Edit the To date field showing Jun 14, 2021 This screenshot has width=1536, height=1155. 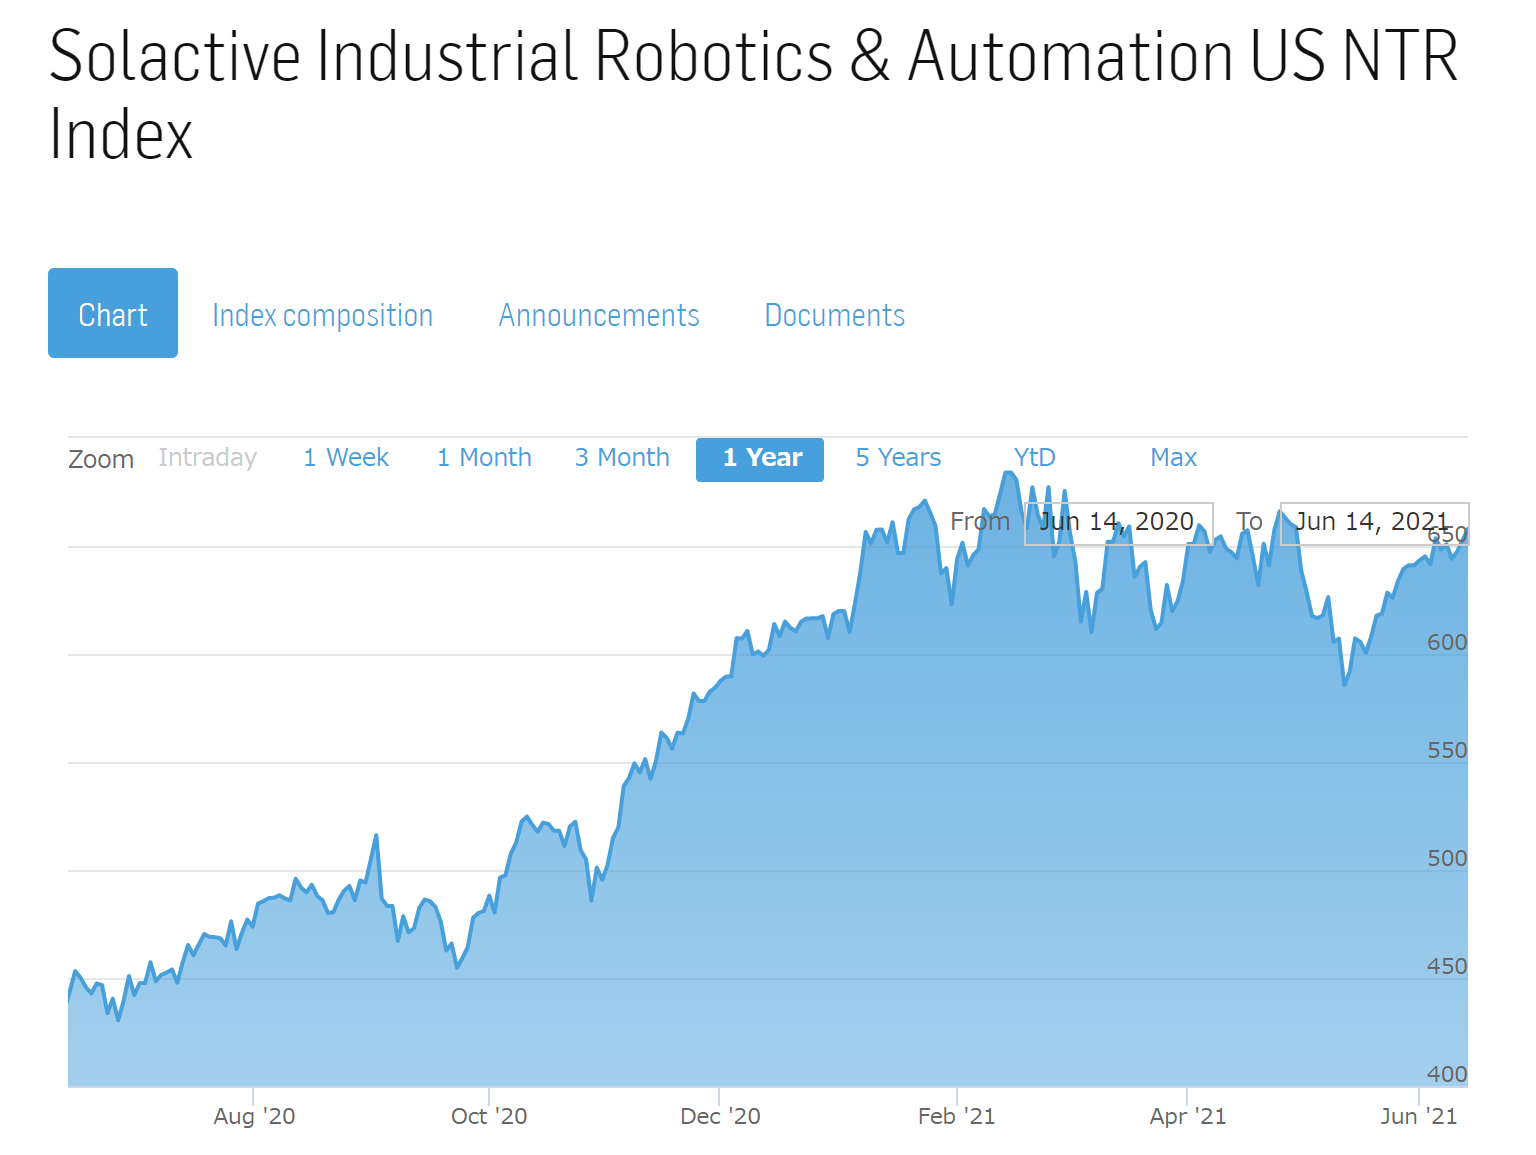(1373, 521)
